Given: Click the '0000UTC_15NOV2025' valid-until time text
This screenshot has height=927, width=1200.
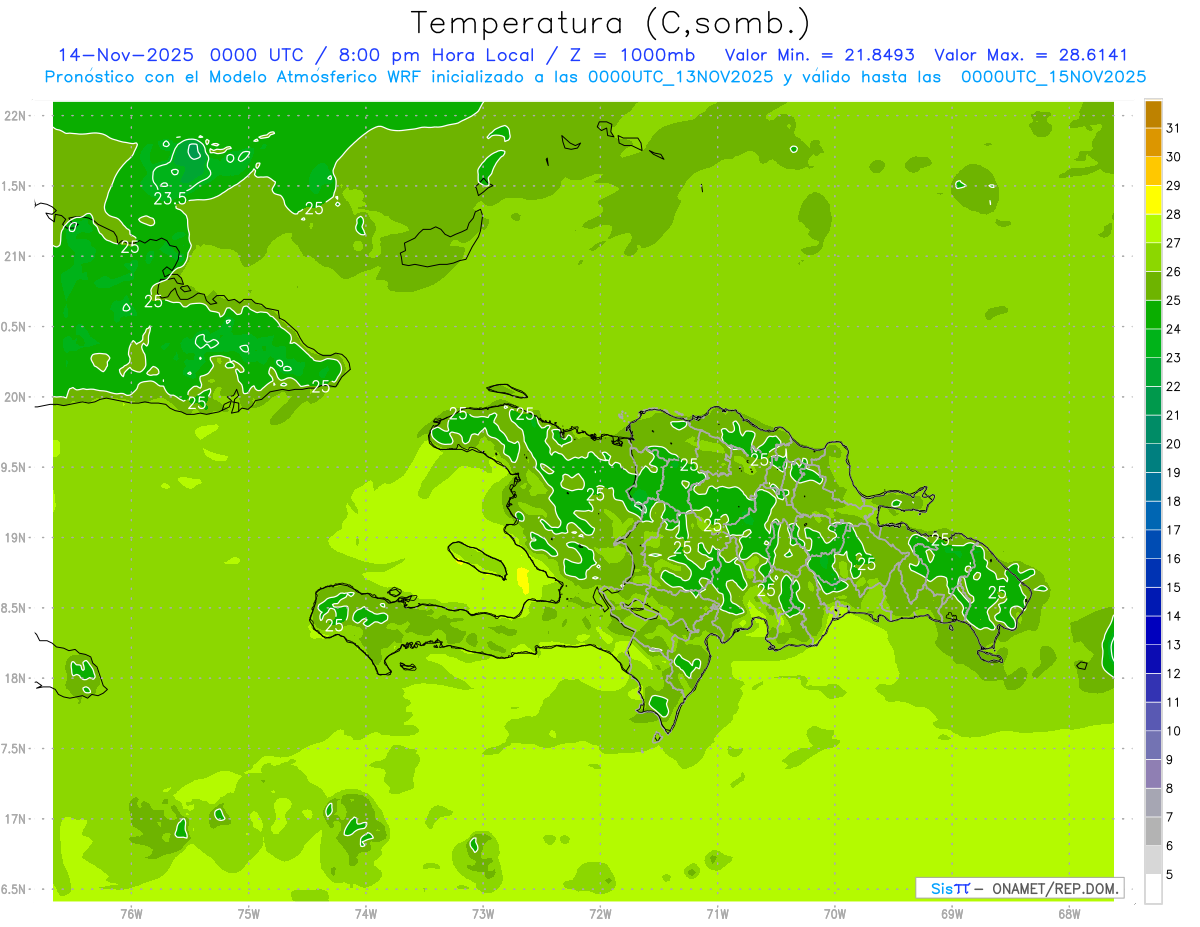Looking at the screenshot, I should pyautogui.click(x=1053, y=77).
